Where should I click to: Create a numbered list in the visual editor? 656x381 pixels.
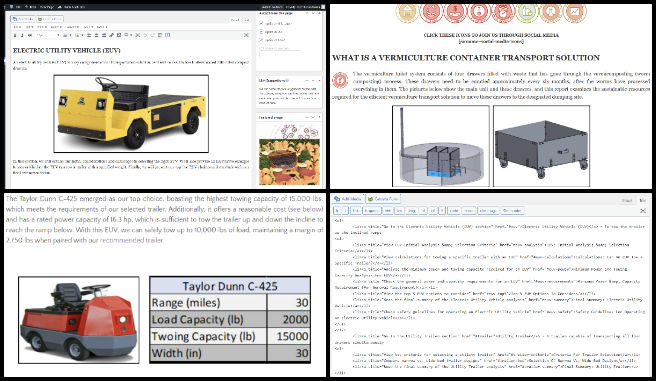[x=77, y=35]
